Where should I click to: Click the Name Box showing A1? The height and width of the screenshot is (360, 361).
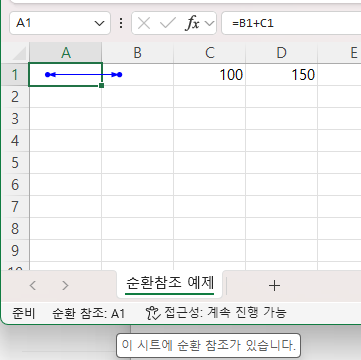point(60,23)
